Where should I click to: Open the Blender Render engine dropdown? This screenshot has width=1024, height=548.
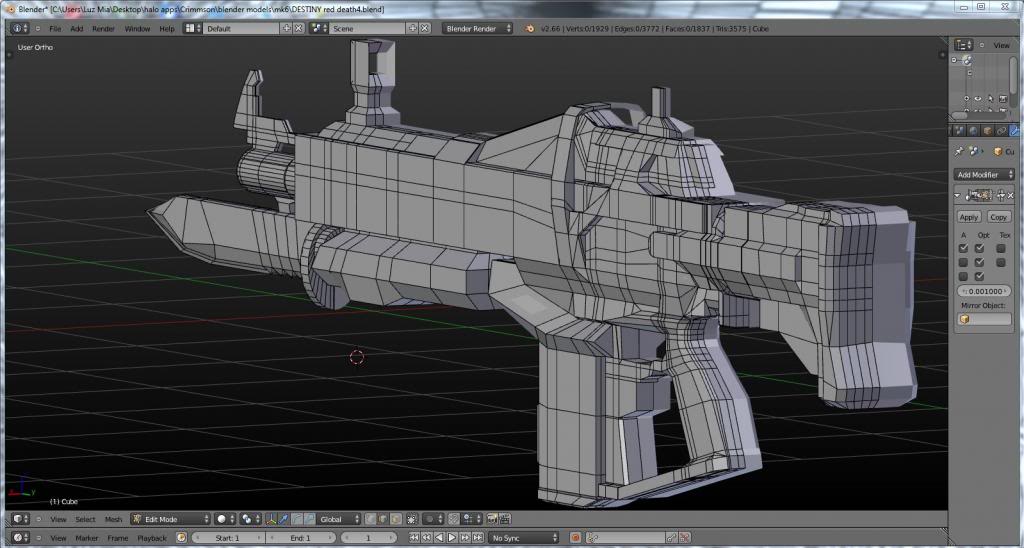coord(477,28)
